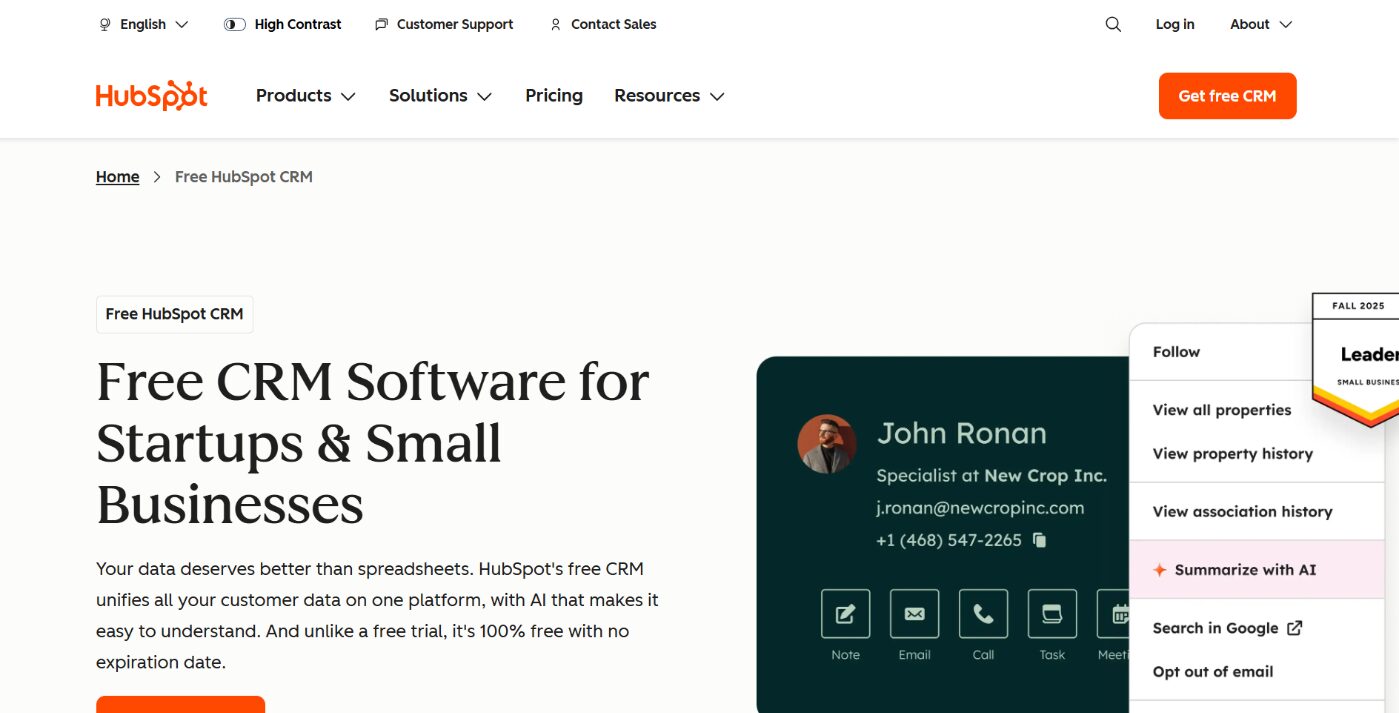The width and height of the screenshot is (1399, 713).
Task: Click John Ronan's profile photo
Action: pos(826,443)
